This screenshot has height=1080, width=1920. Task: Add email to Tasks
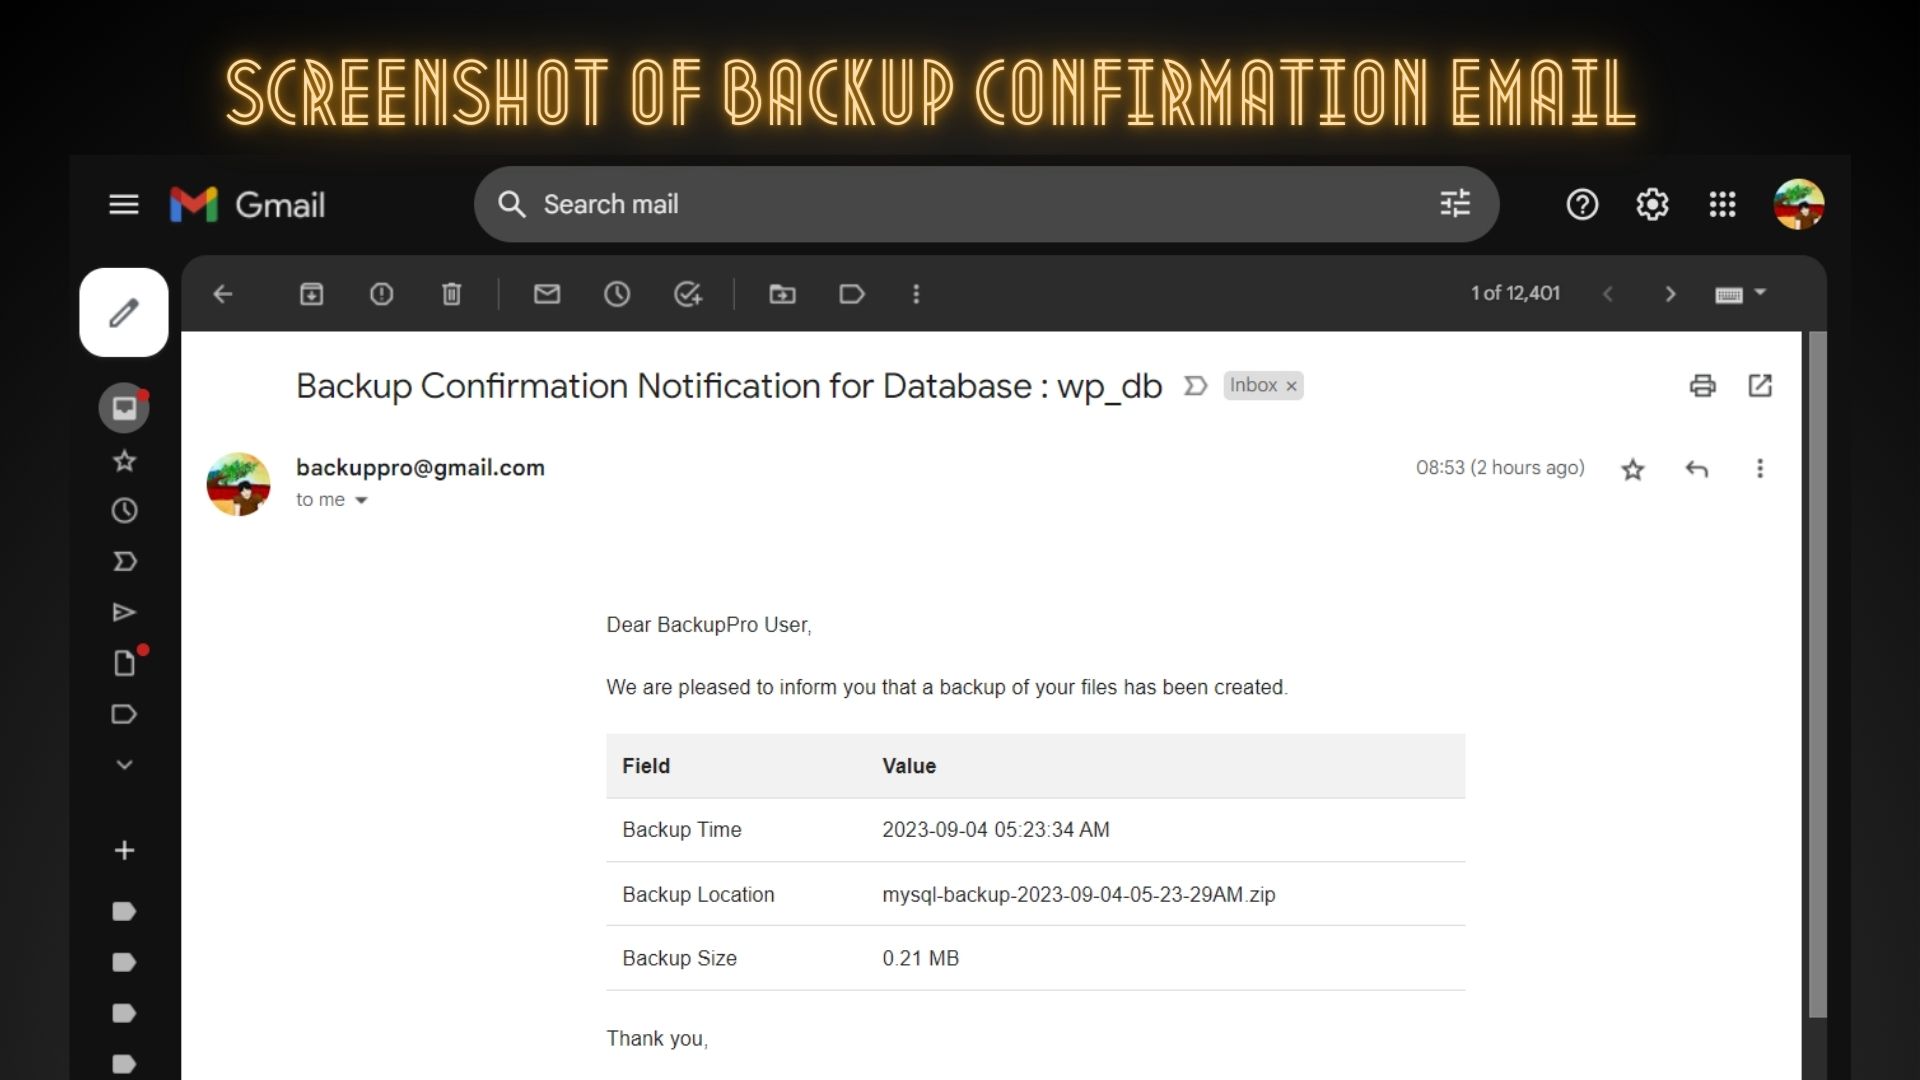[687, 294]
